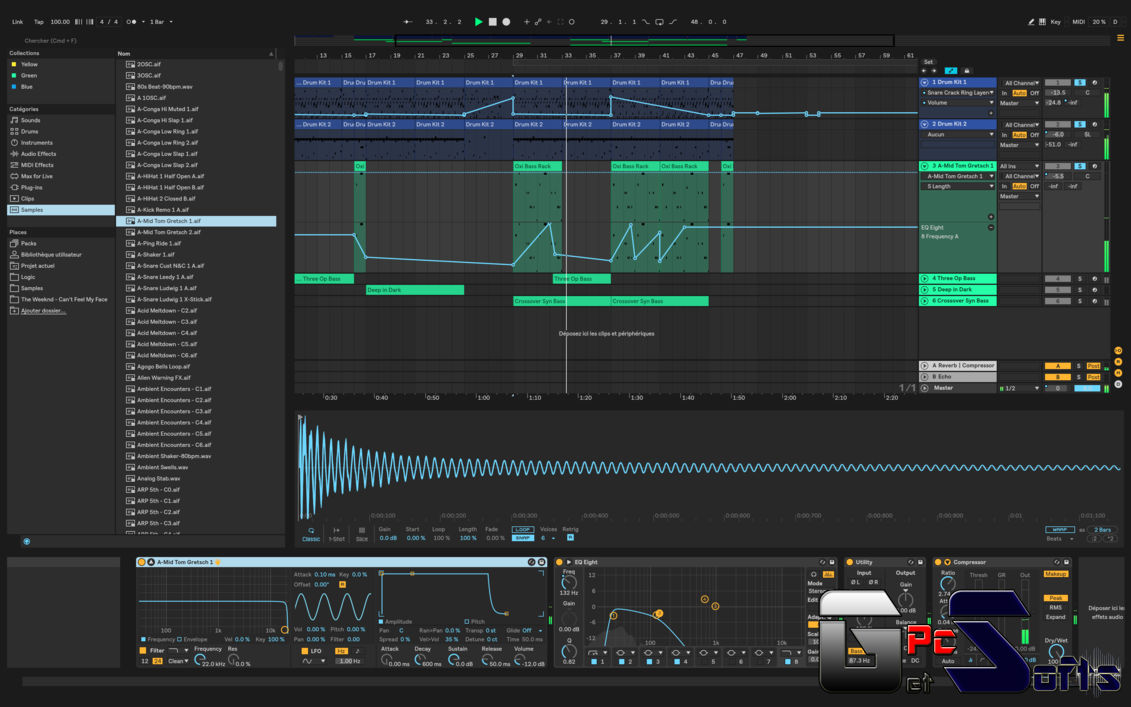Select 1-Shot playback mode
Image resolution: width=1131 pixels, height=707 pixels.
[336, 534]
